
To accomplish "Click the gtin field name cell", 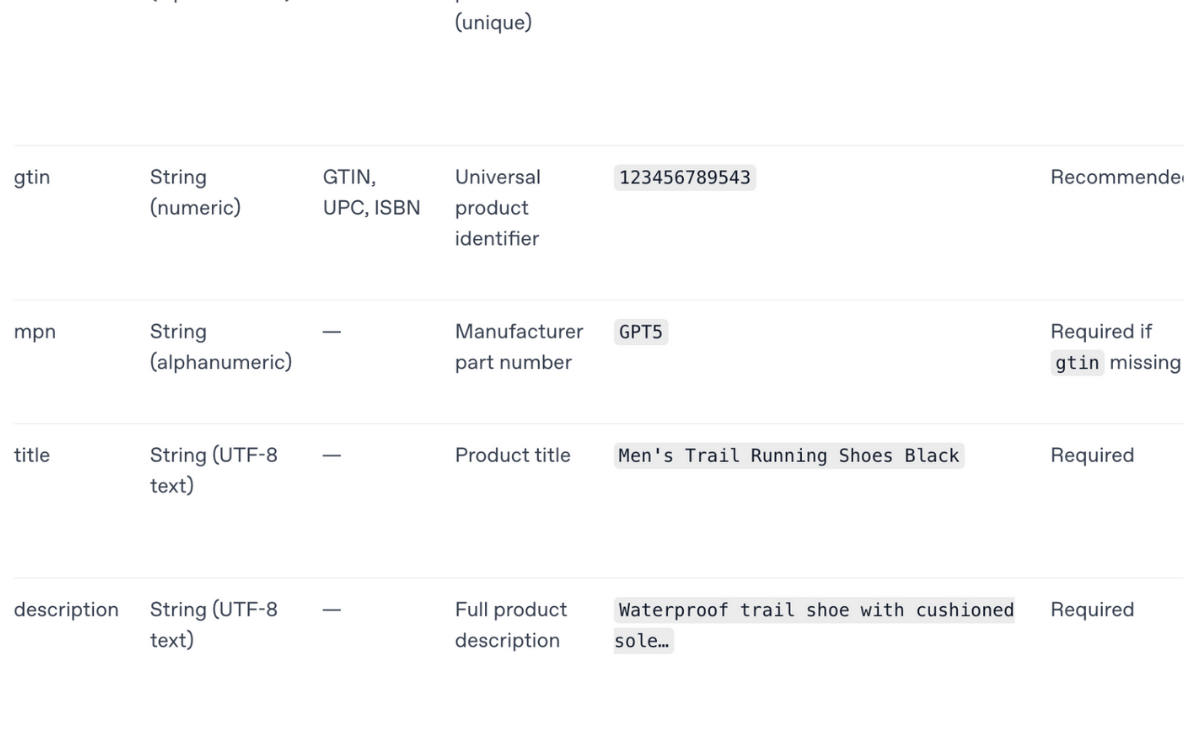I will pyautogui.click(x=32, y=178).
